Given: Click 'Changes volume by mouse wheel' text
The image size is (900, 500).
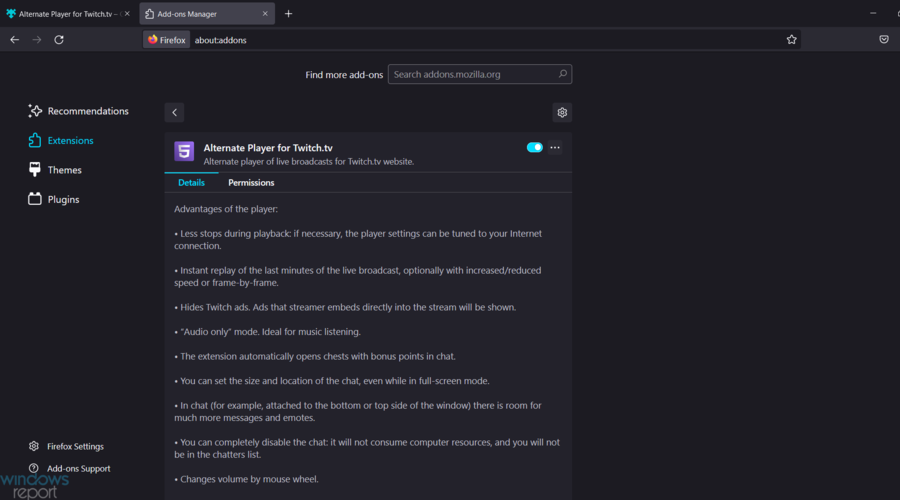Looking at the screenshot, I should tap(246, 479).
